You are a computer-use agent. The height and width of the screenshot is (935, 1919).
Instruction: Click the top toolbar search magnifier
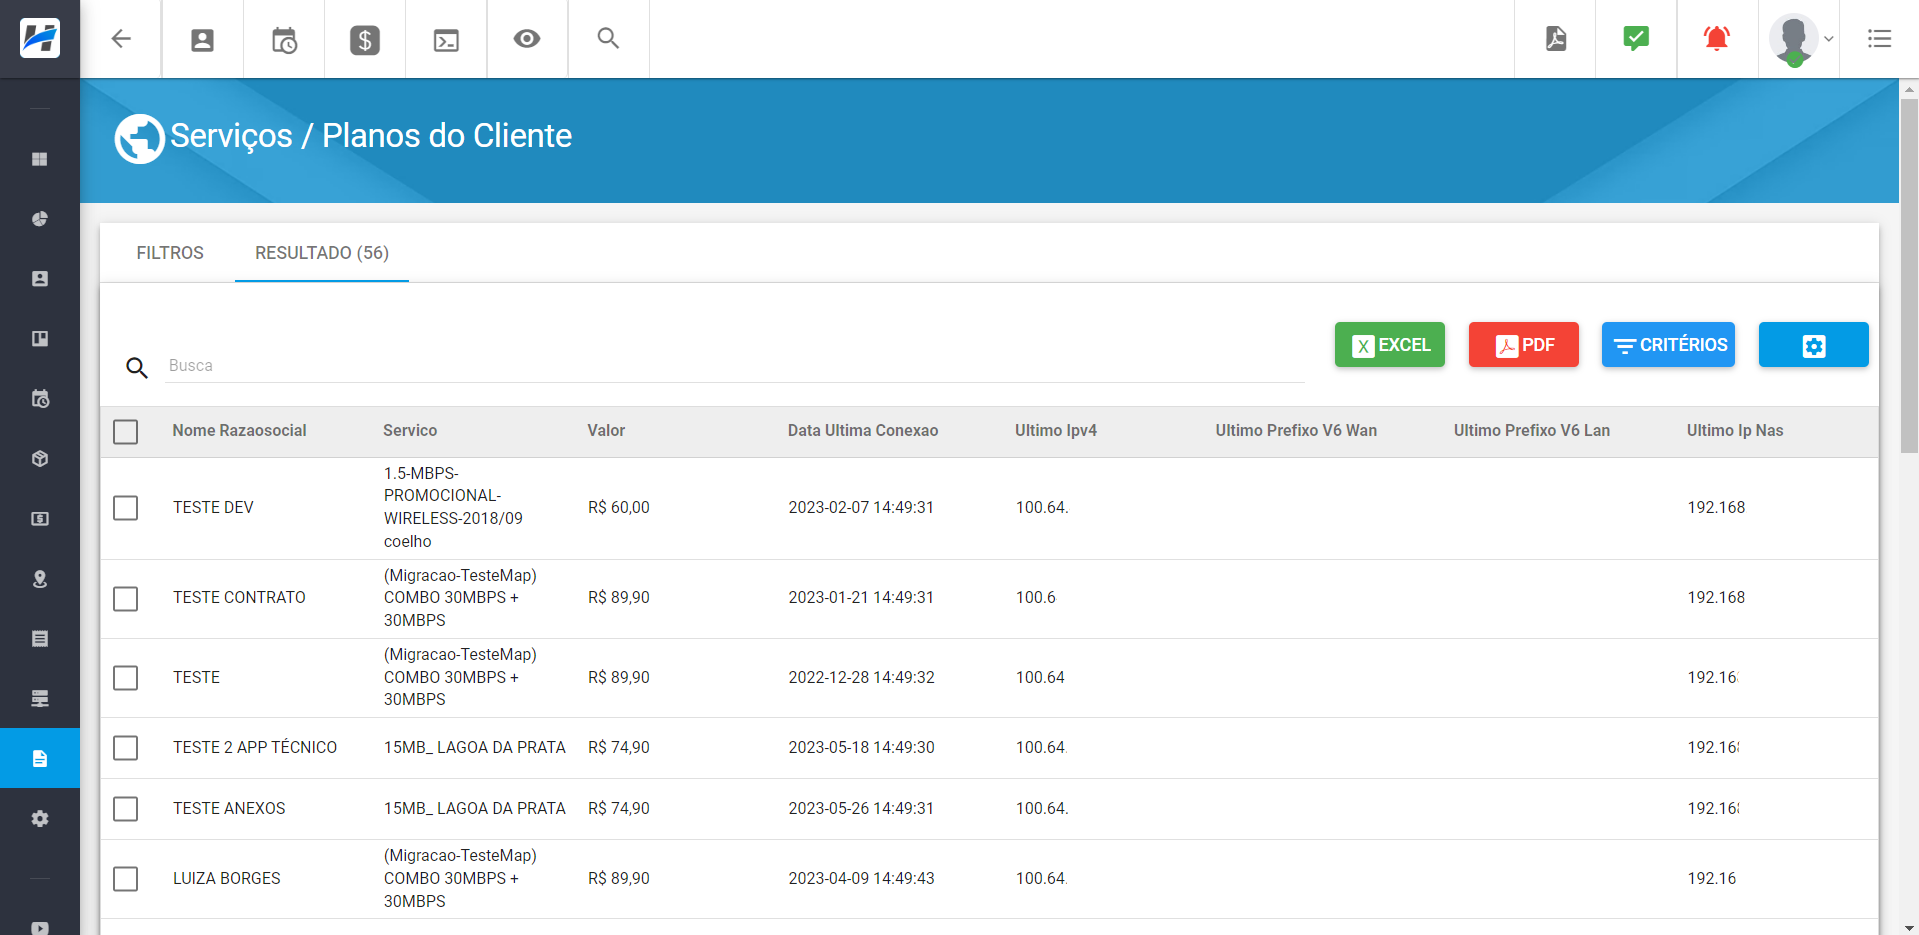[x=608, y=38]
